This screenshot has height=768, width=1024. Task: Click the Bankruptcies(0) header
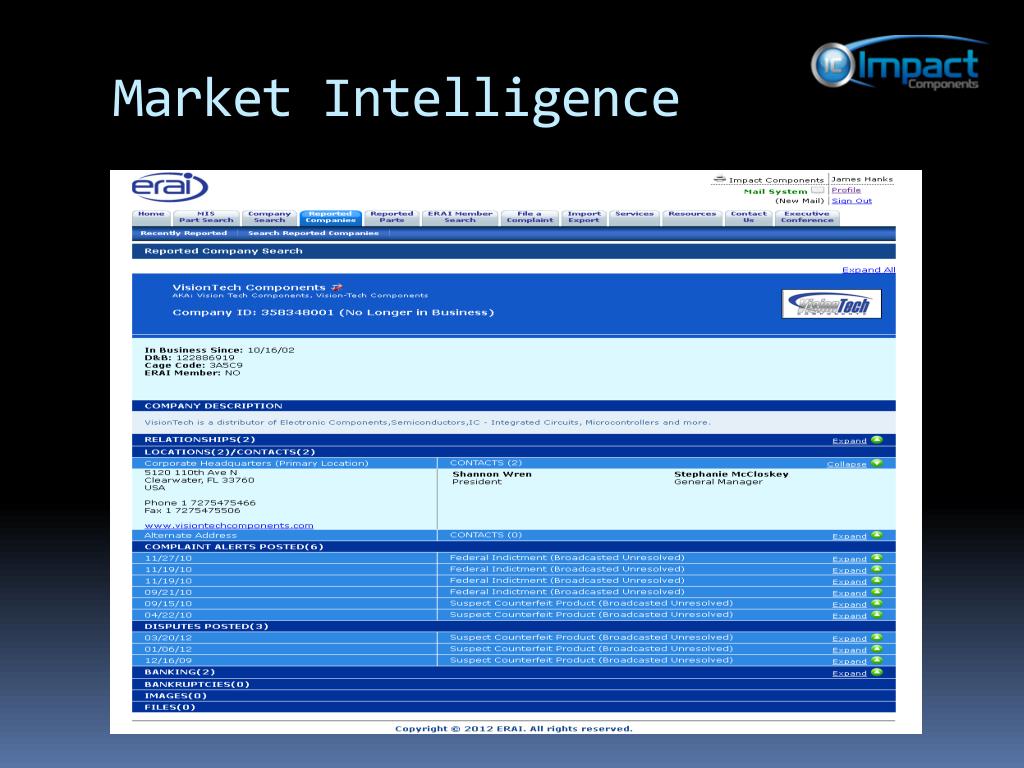[513, 684]
